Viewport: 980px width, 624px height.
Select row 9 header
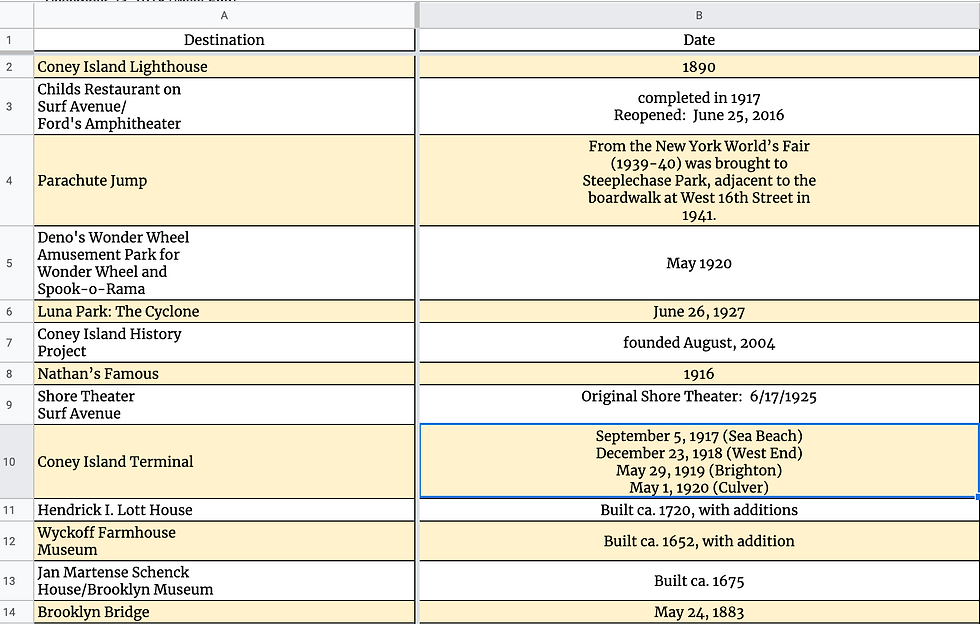[16, 405]
